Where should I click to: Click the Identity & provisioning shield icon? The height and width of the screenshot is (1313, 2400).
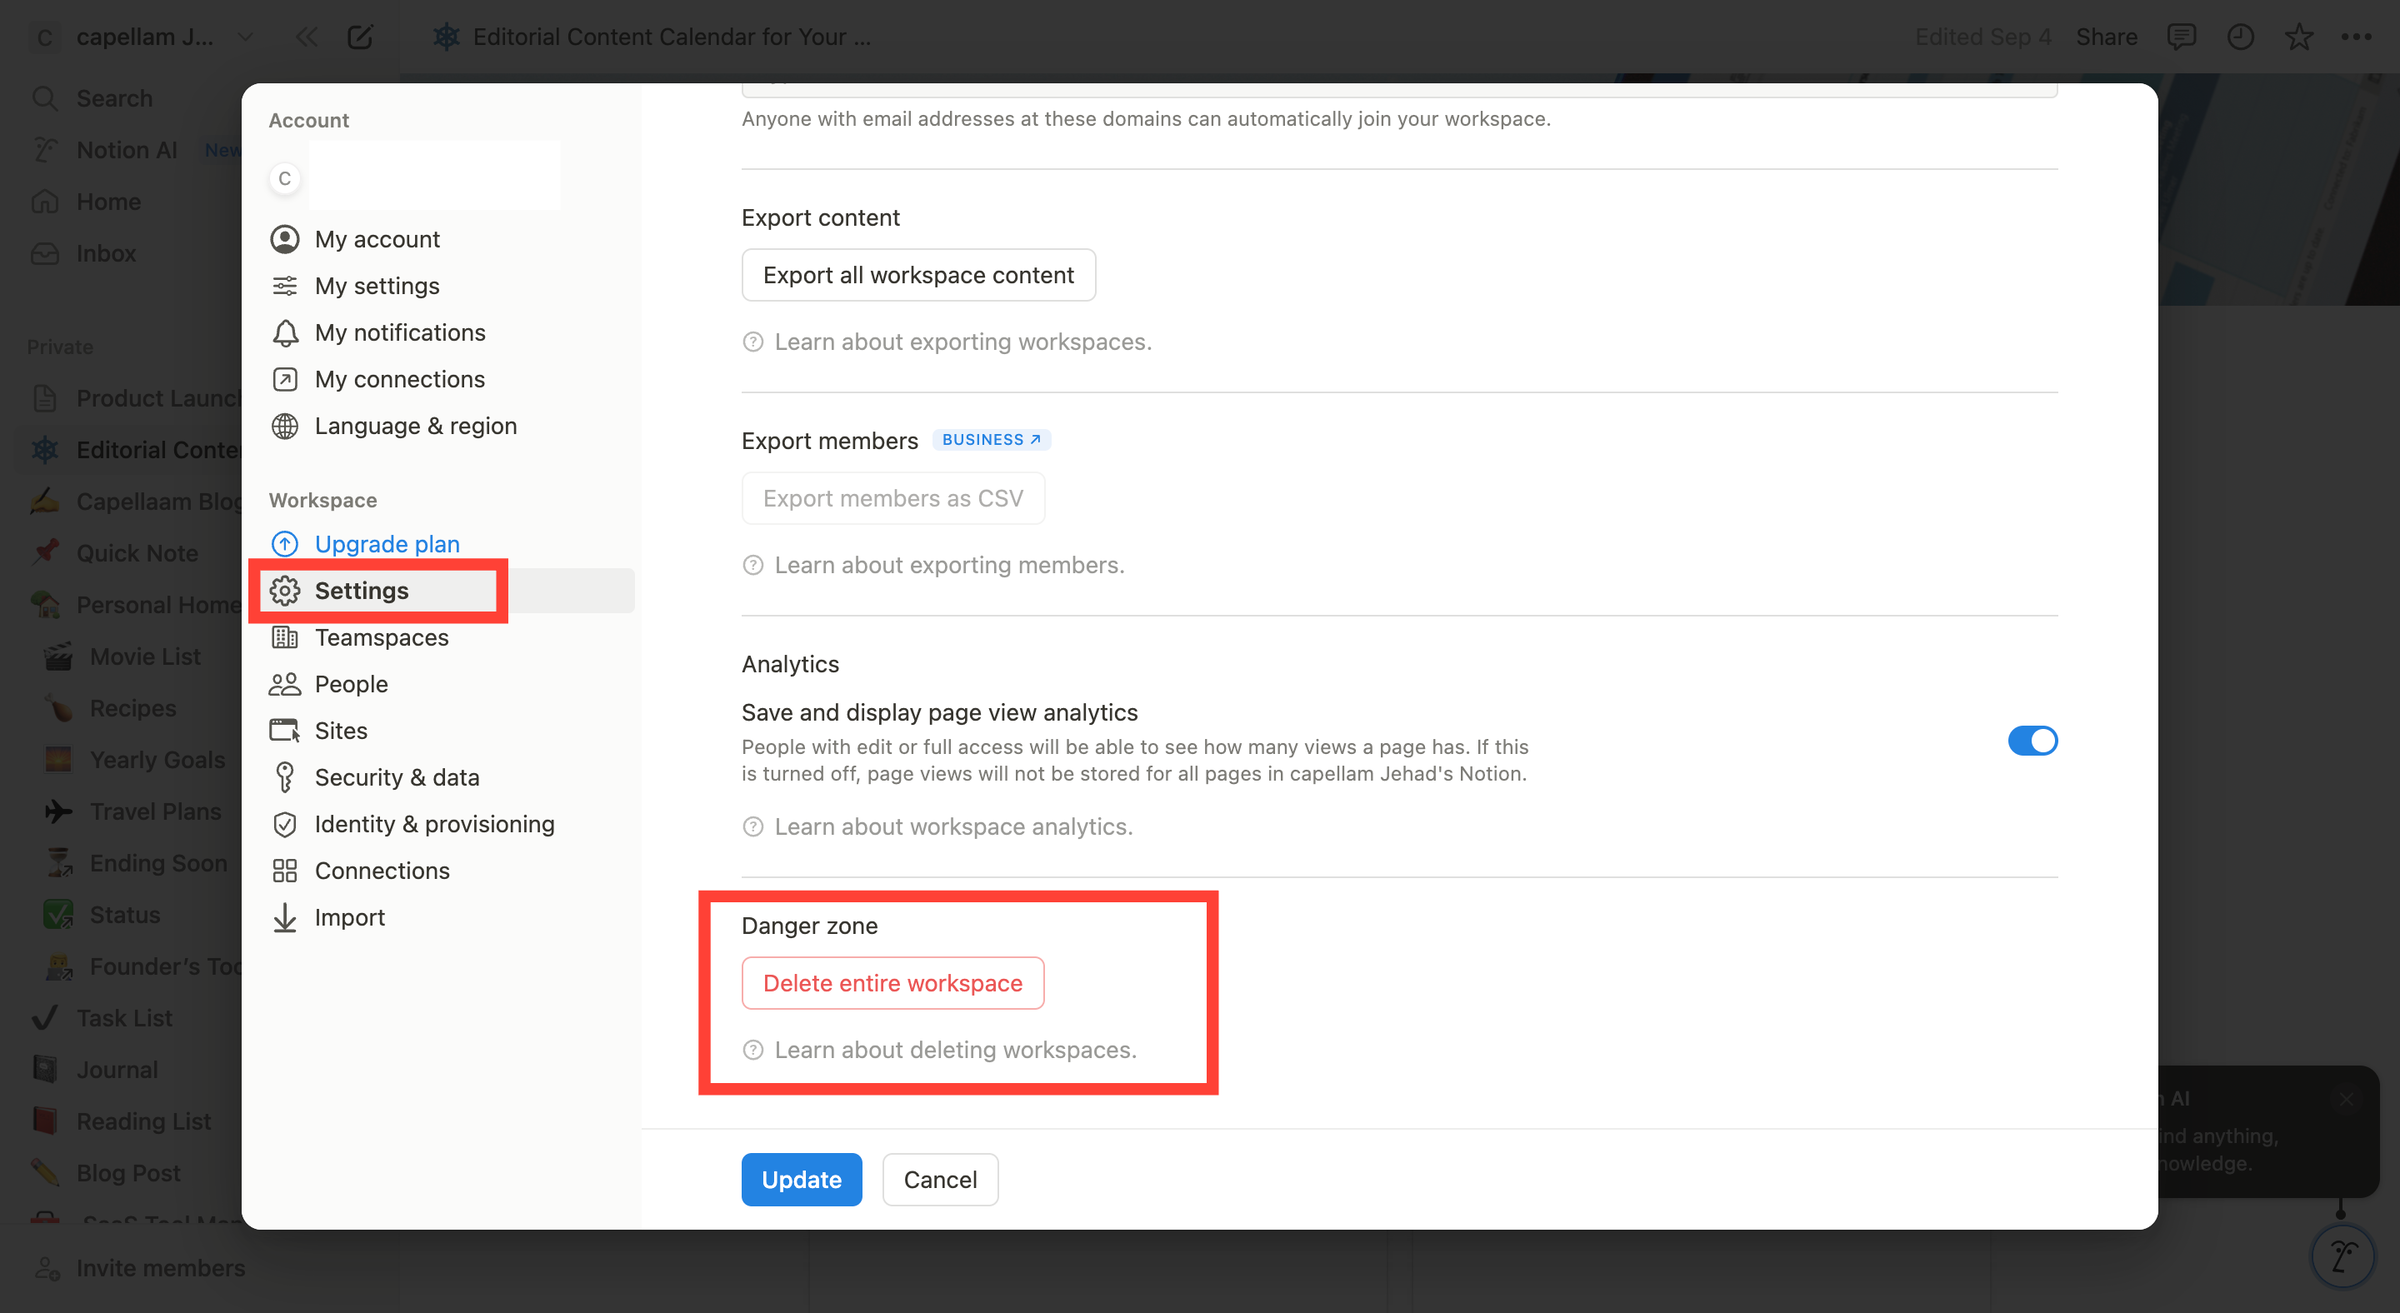tap(285, 824)
